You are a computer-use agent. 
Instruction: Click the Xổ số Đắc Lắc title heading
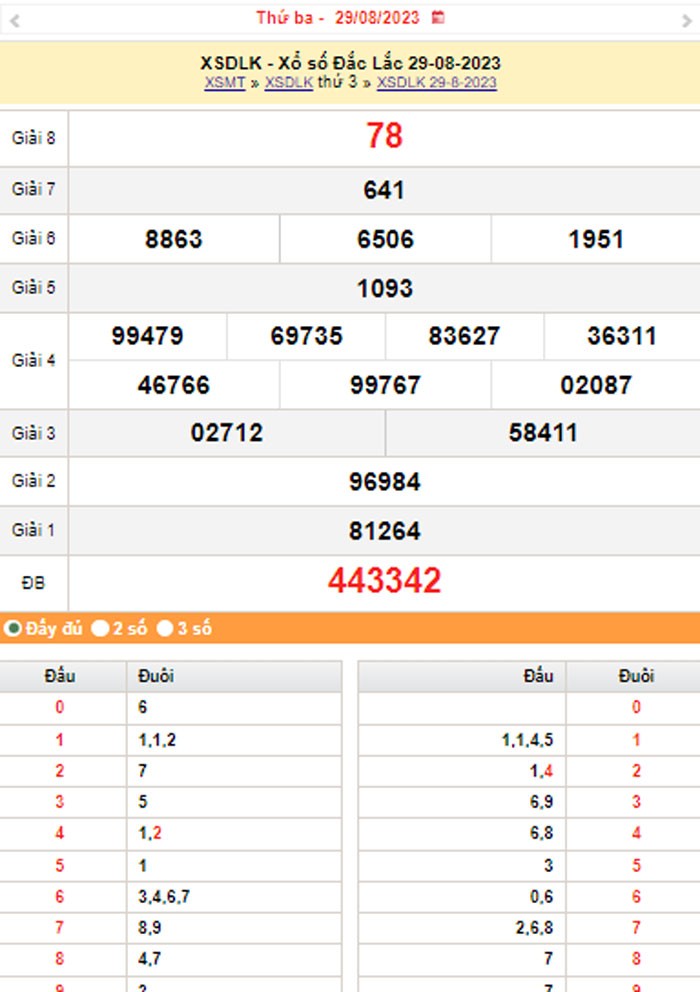tap(350, 64)
